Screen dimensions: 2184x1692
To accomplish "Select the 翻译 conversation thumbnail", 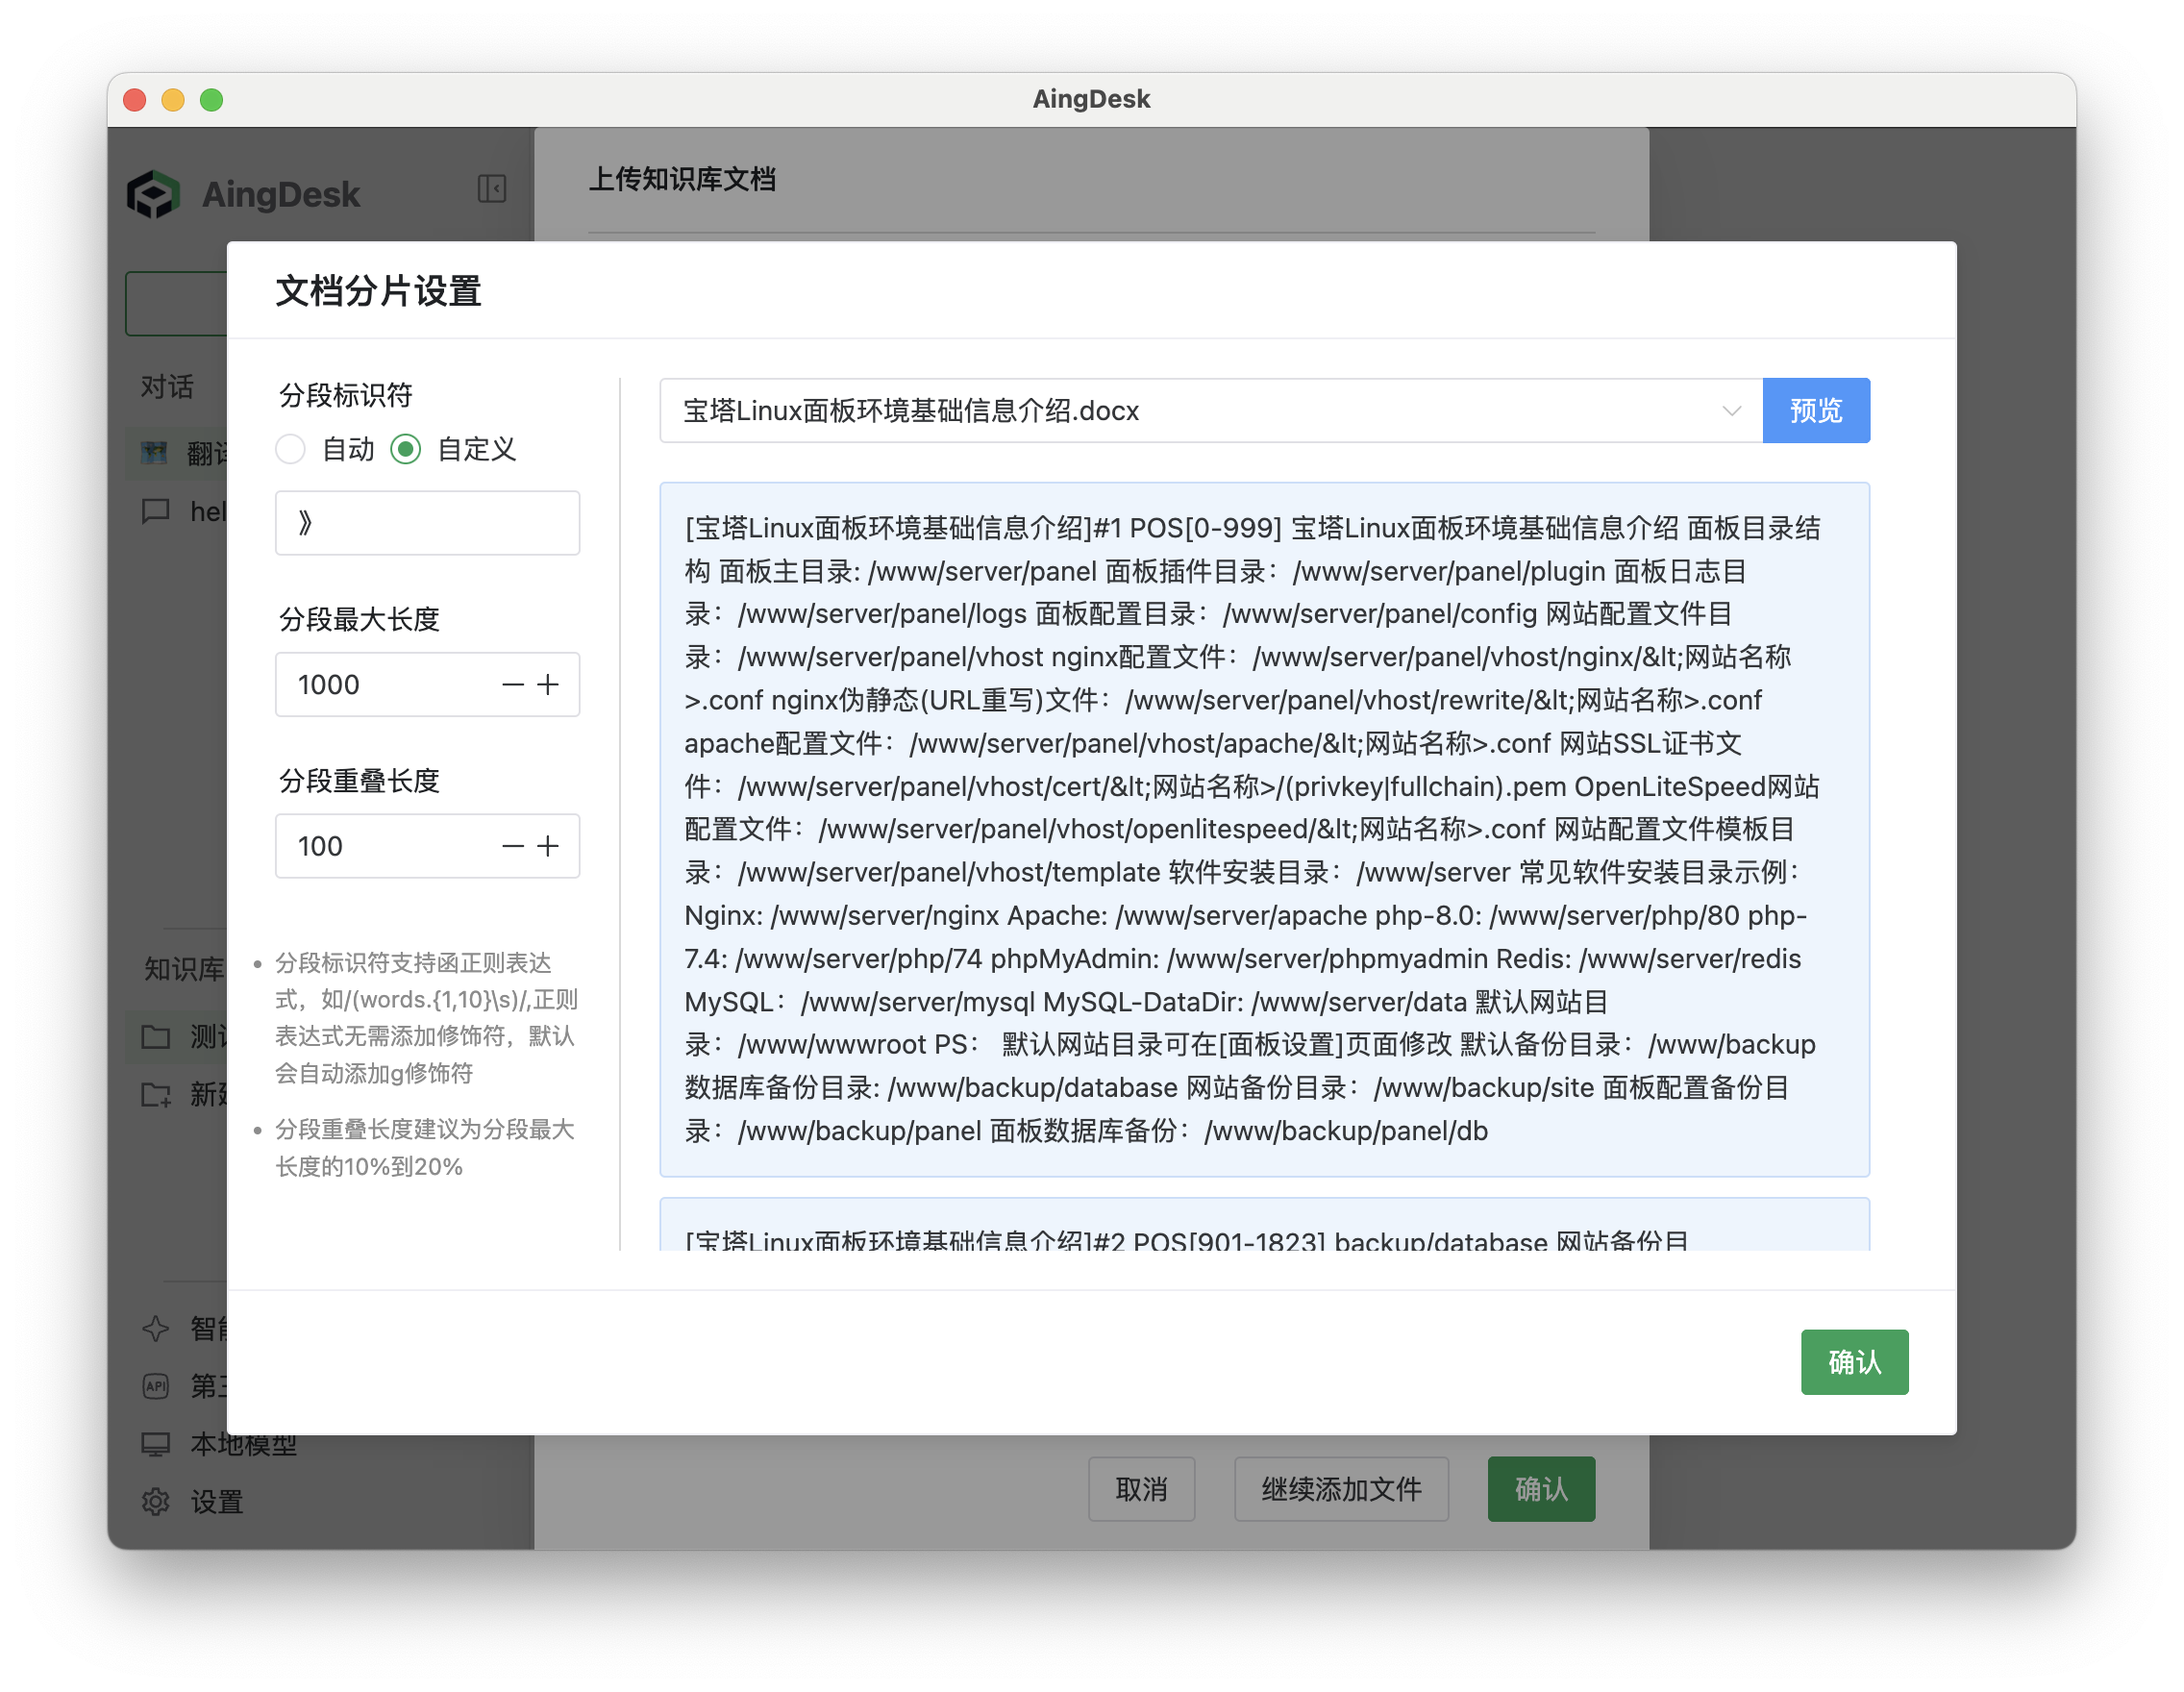I will point(157,452).
